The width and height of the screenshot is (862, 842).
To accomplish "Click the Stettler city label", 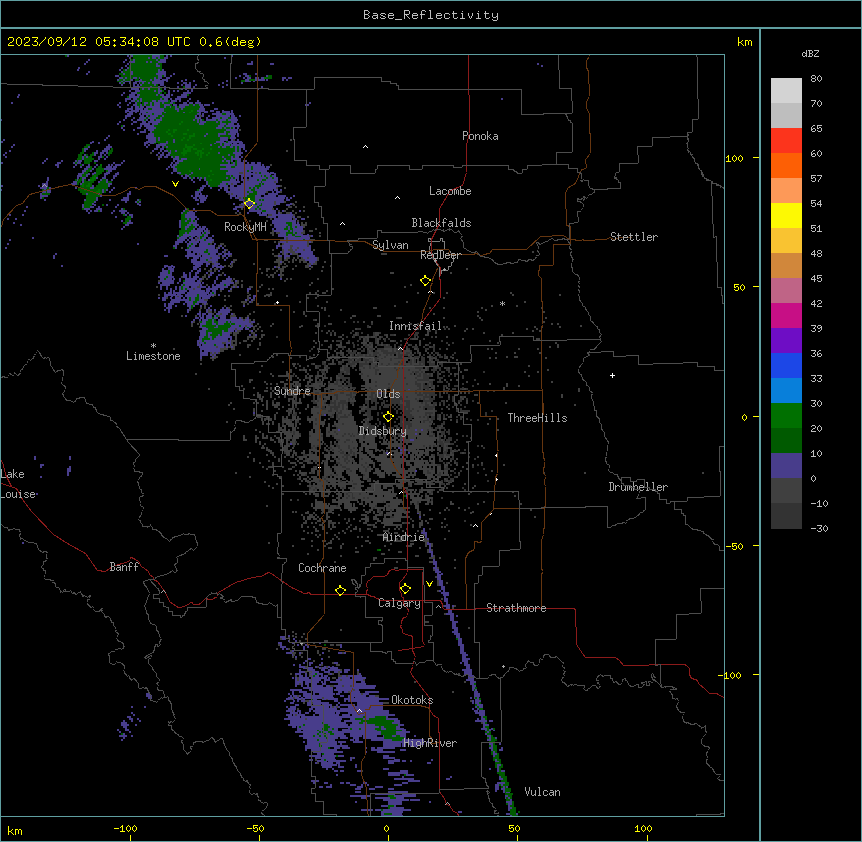I will (634, 237).
